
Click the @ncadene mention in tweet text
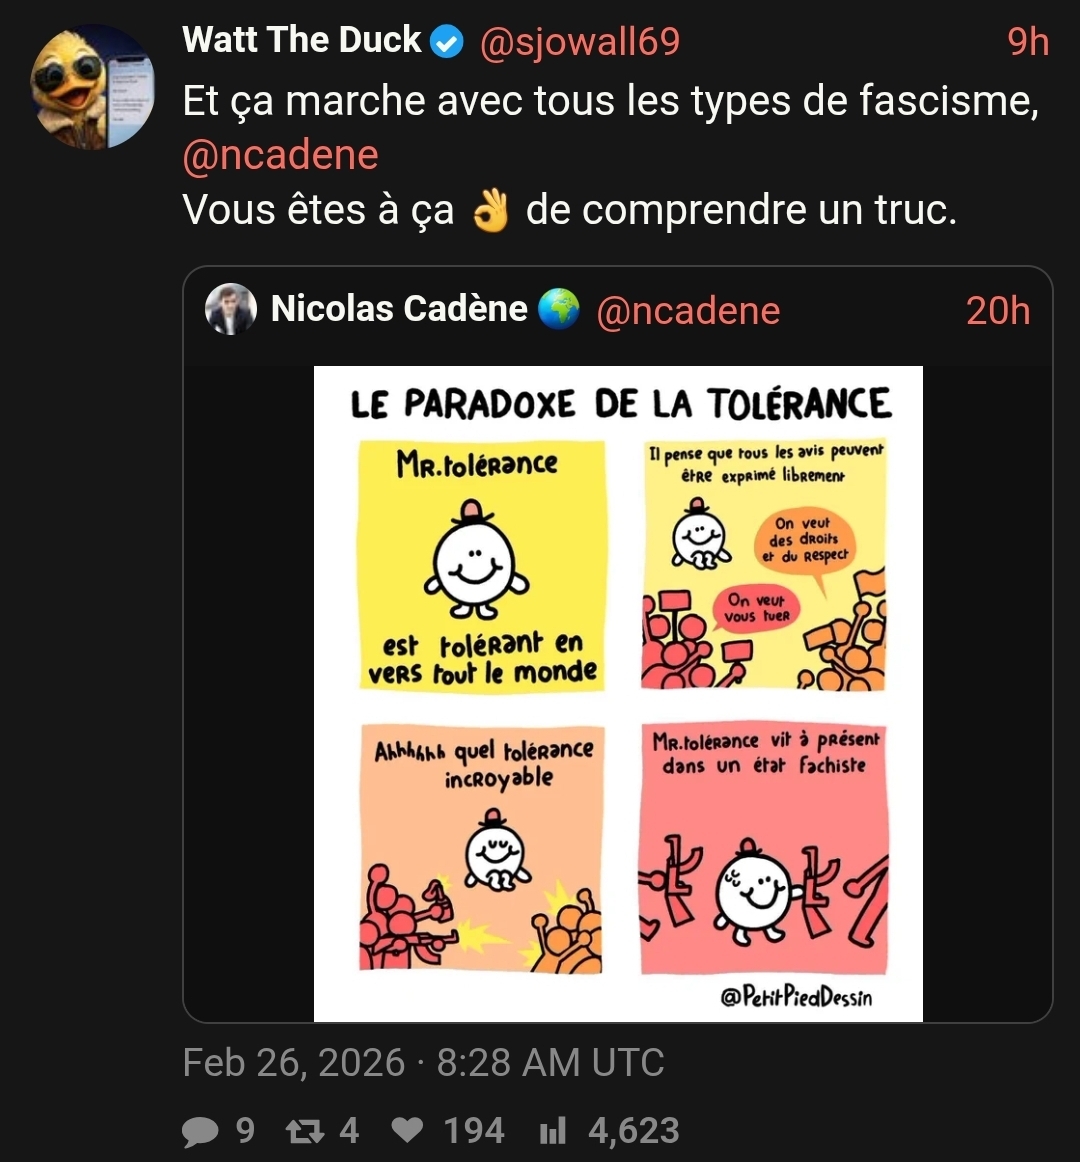tap(281, 155)
